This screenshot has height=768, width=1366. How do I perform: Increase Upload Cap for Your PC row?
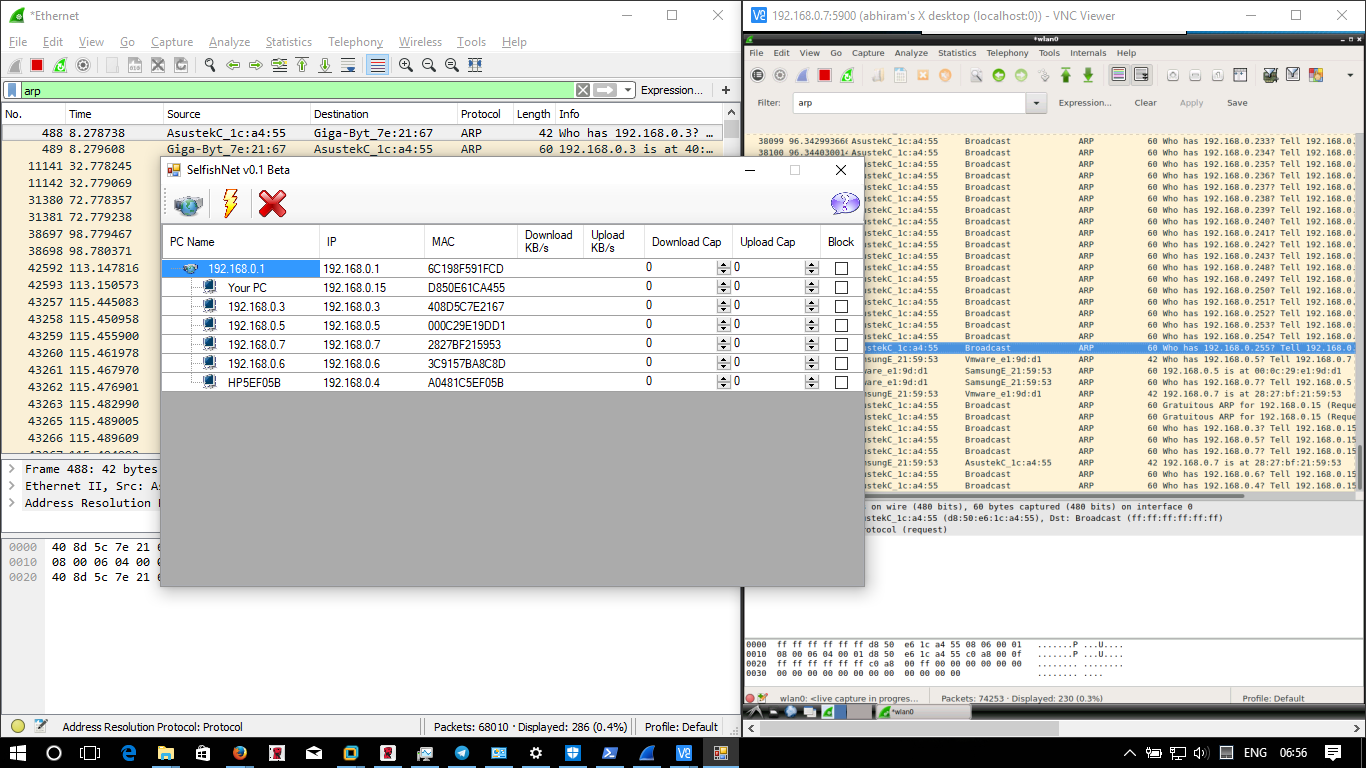tap(812, 284)
